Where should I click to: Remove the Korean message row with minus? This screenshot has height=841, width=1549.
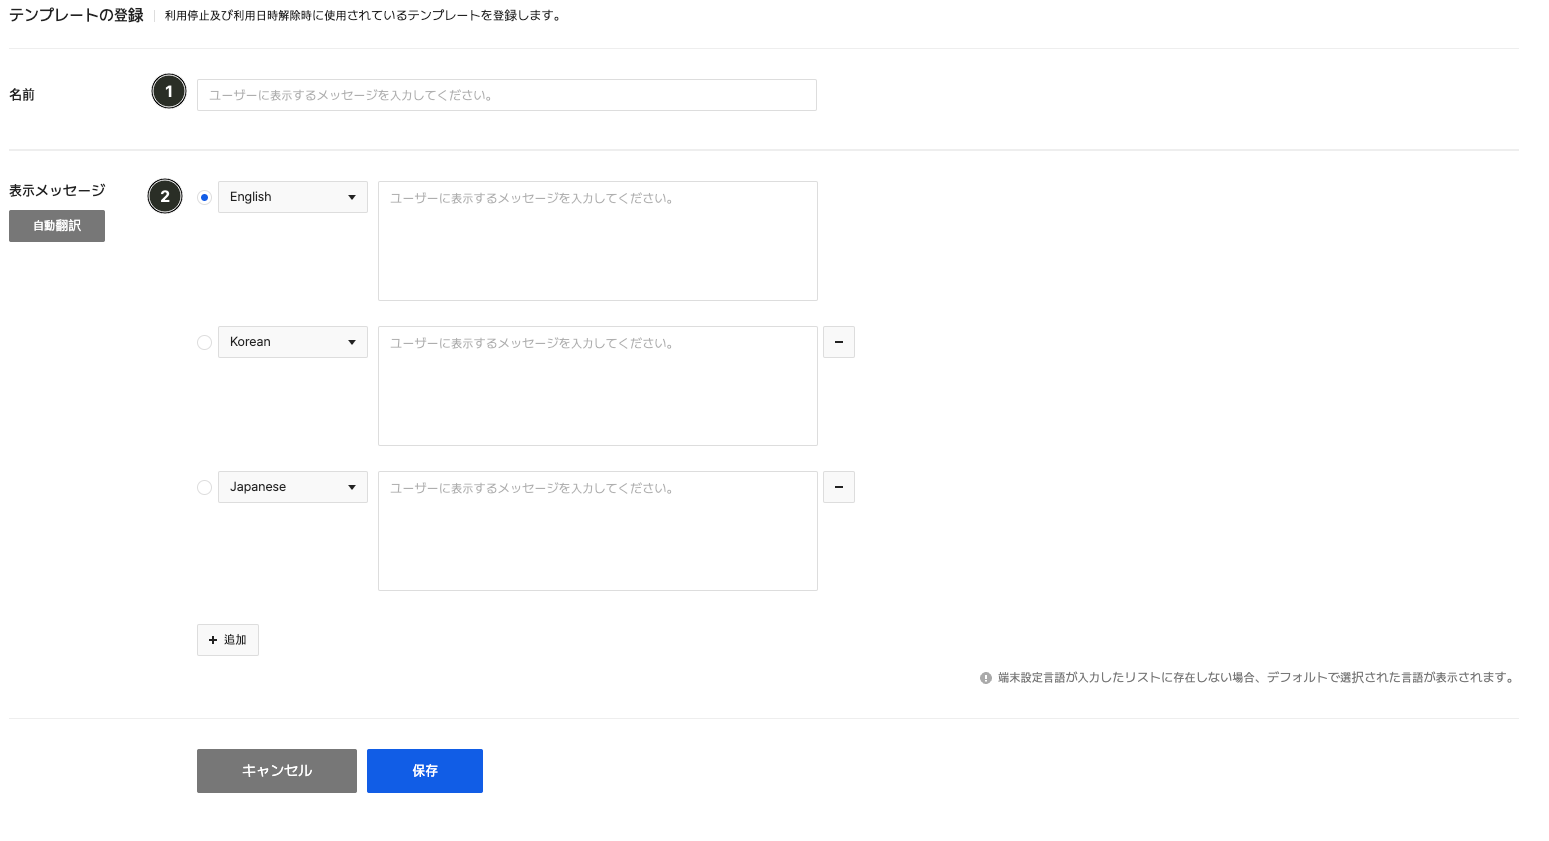coord(839,342)
